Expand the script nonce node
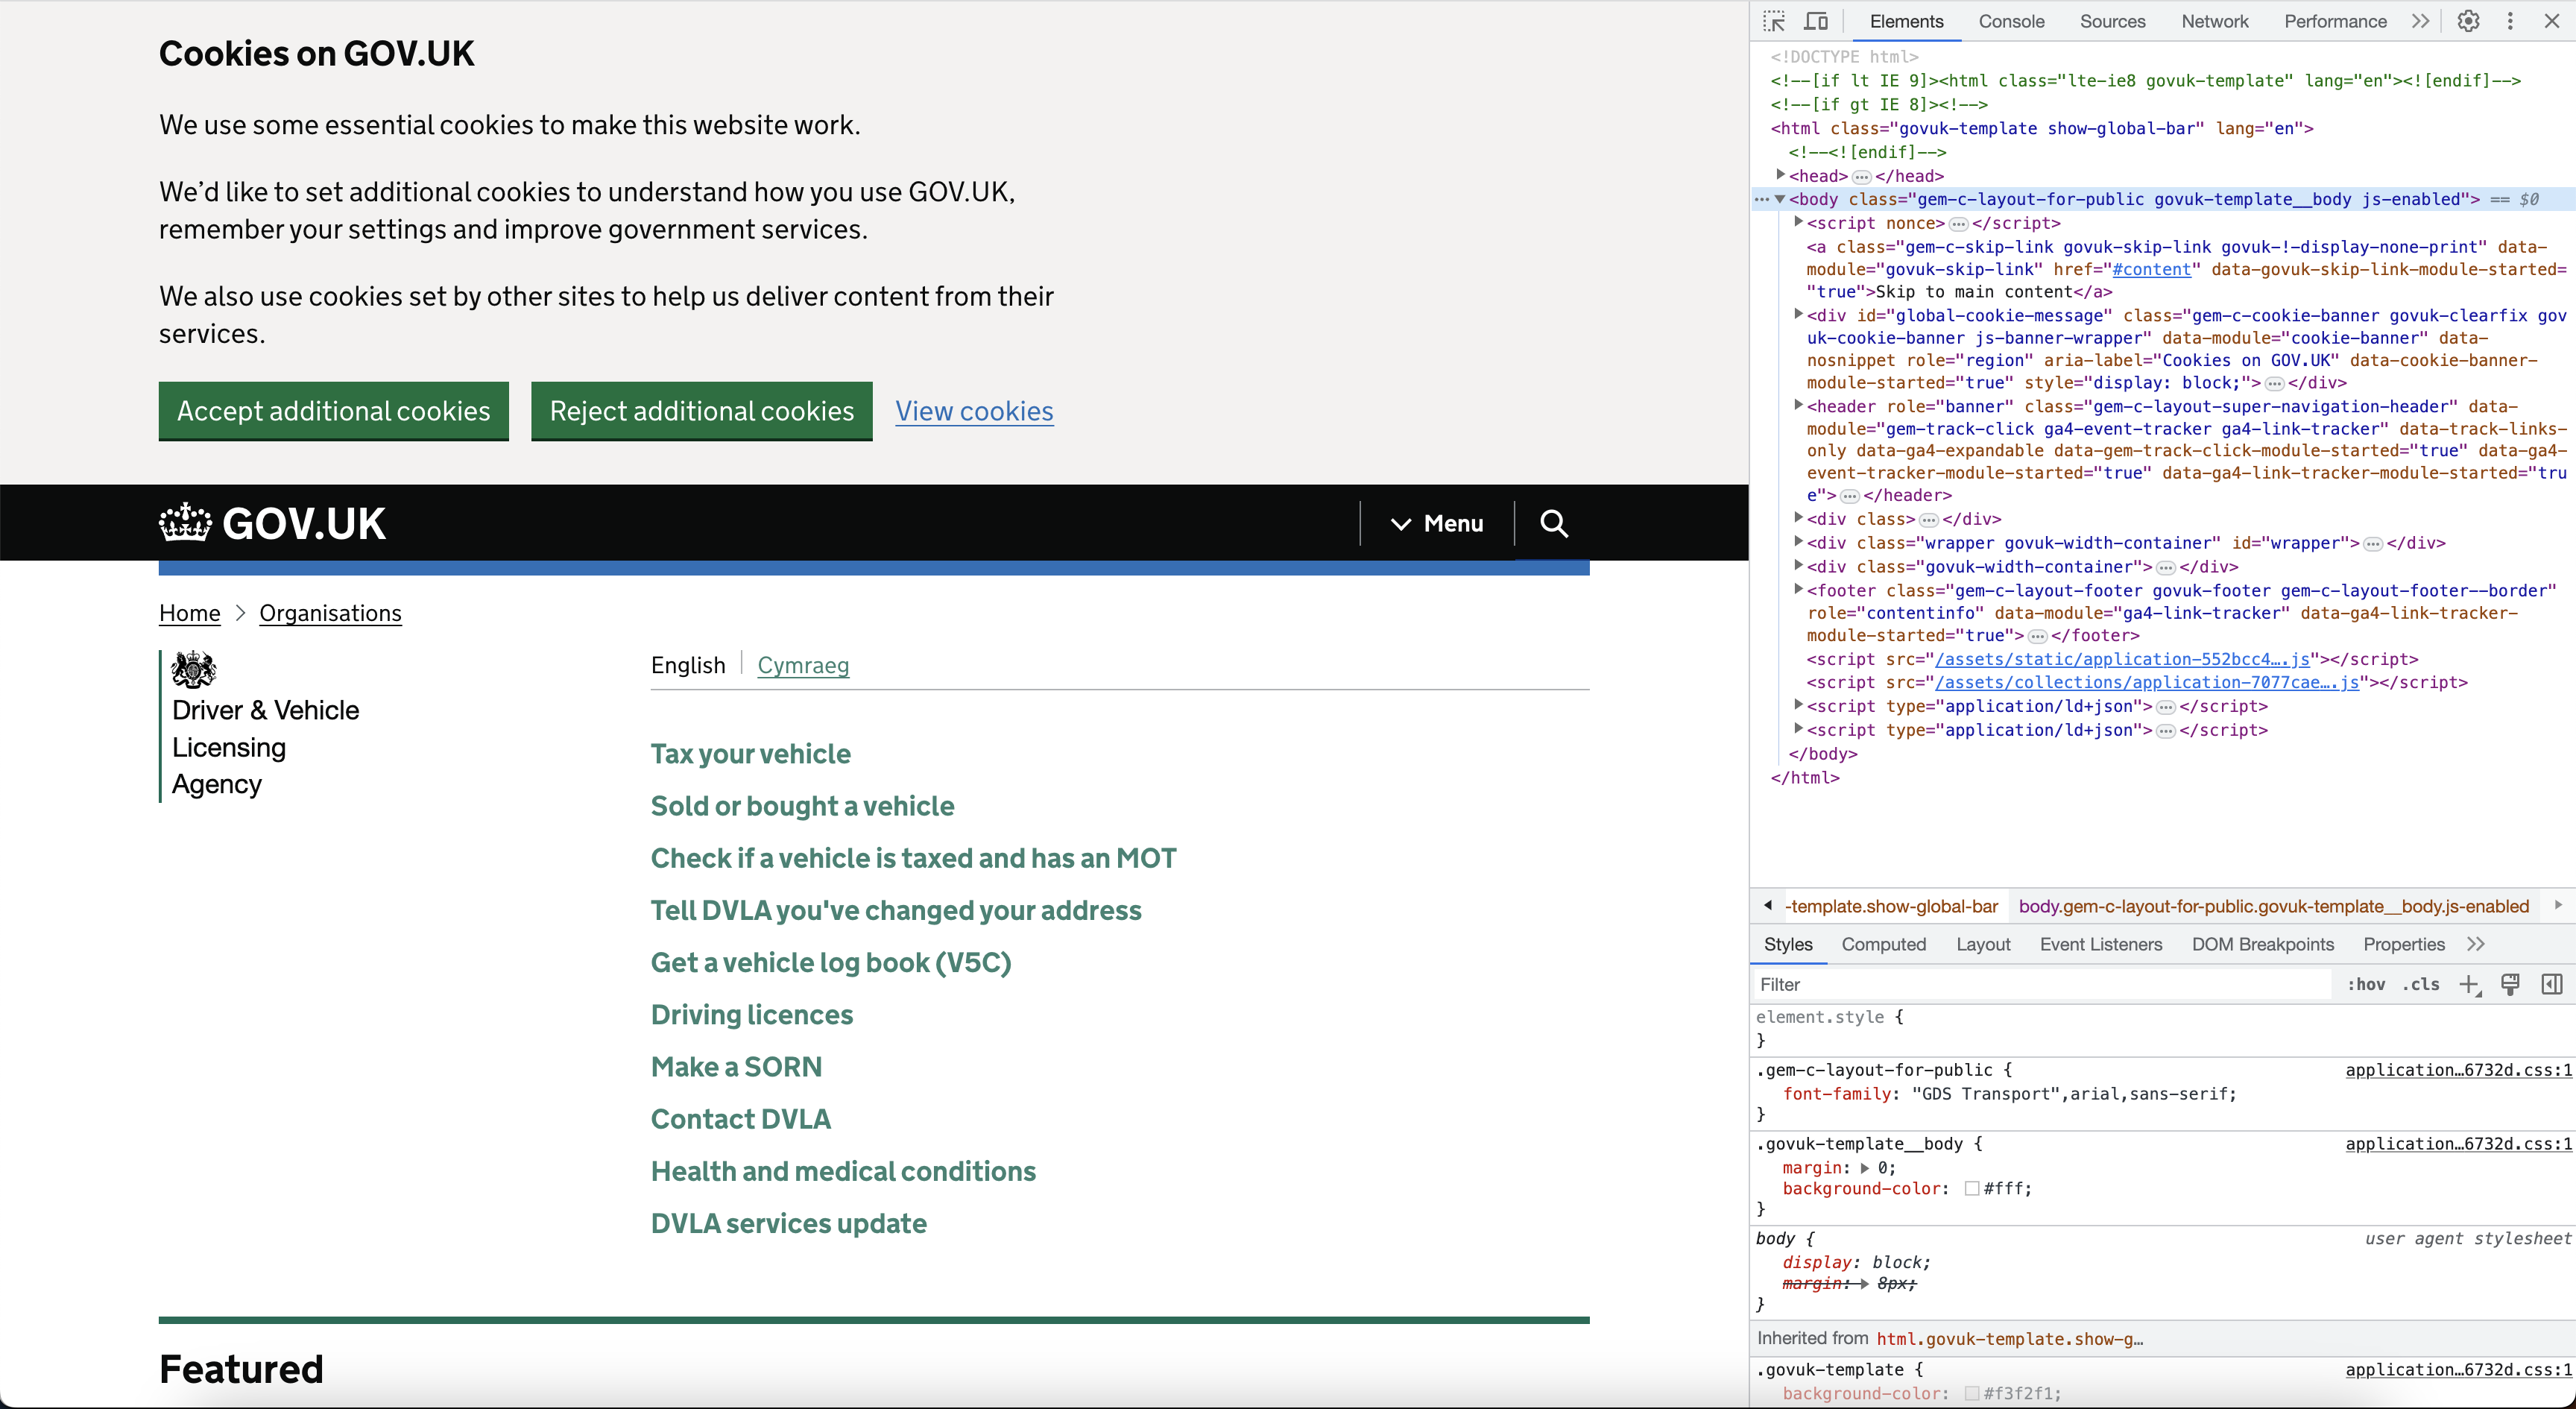Image resolution: width=2576 pixels, height=1409 pixels. click(1799, 222)
